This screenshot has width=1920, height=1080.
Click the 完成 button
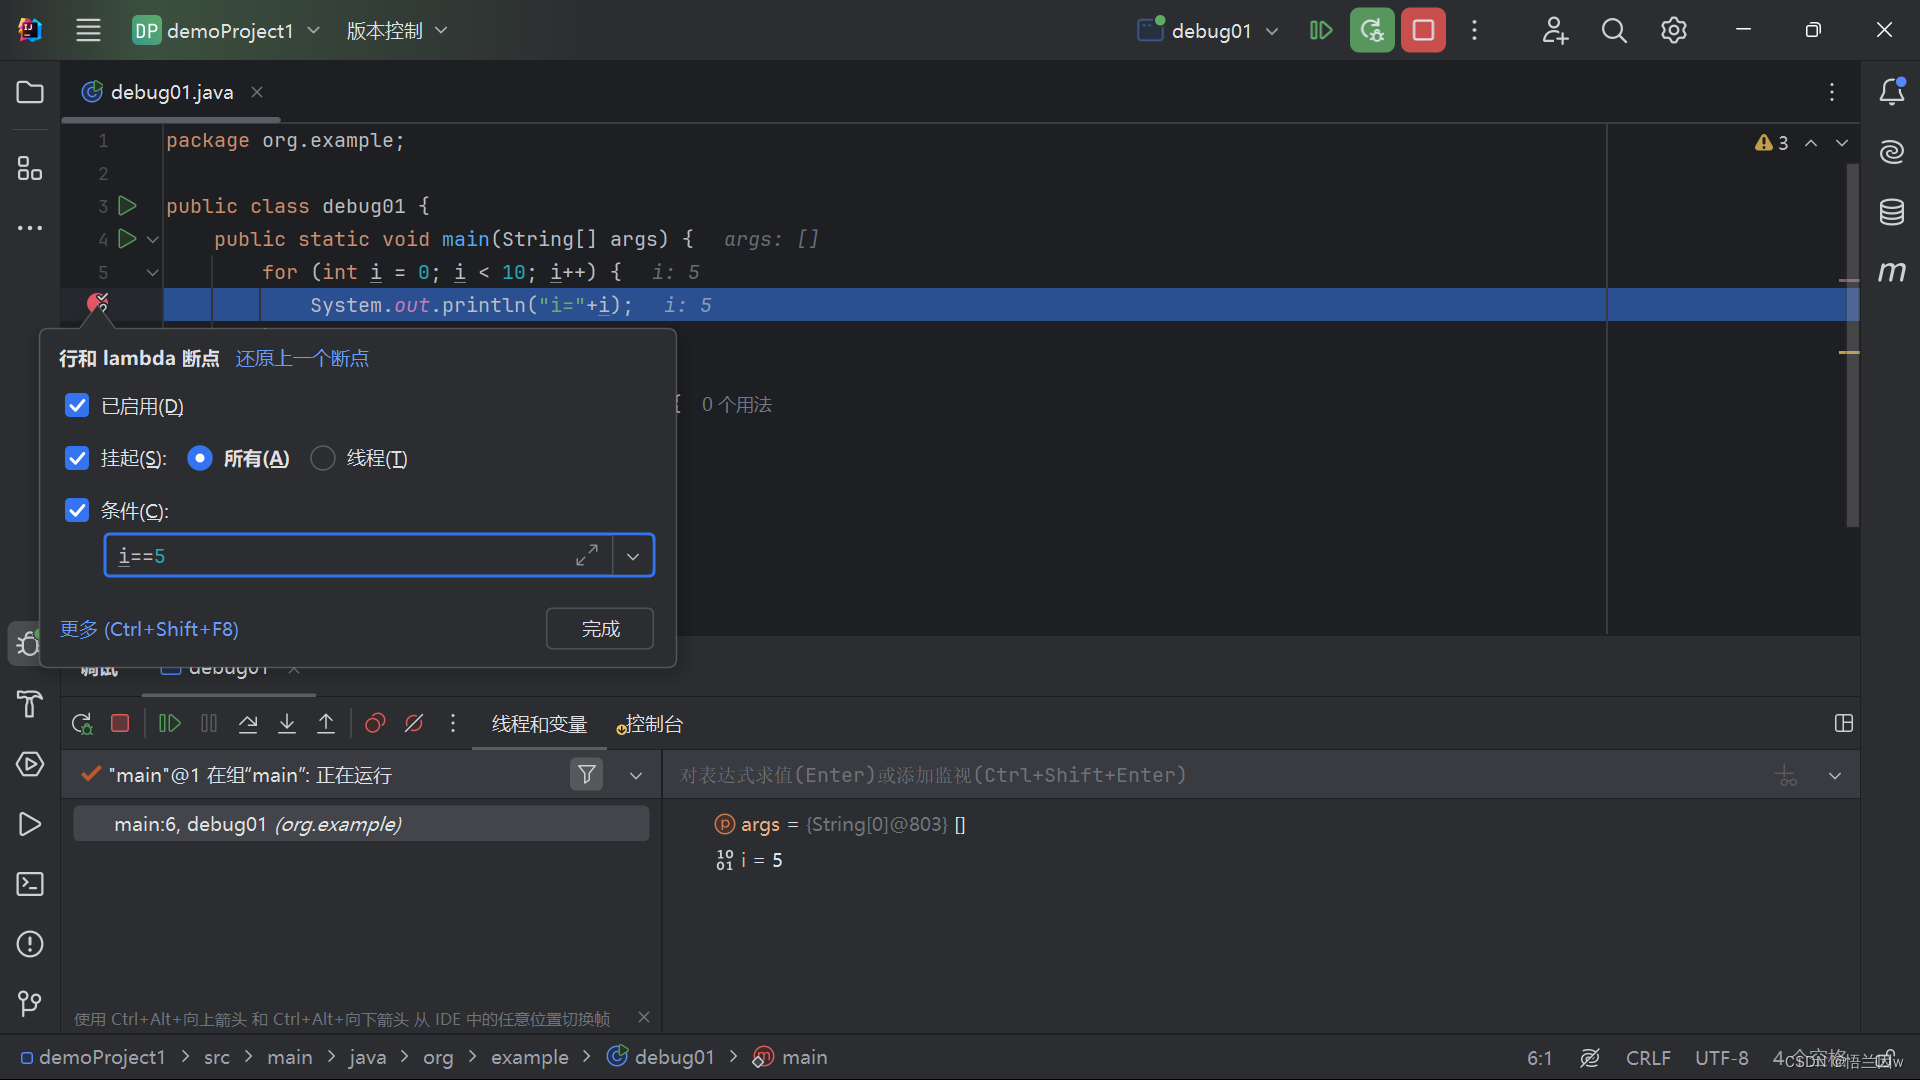pyautogui.click(x=600, y=629)
